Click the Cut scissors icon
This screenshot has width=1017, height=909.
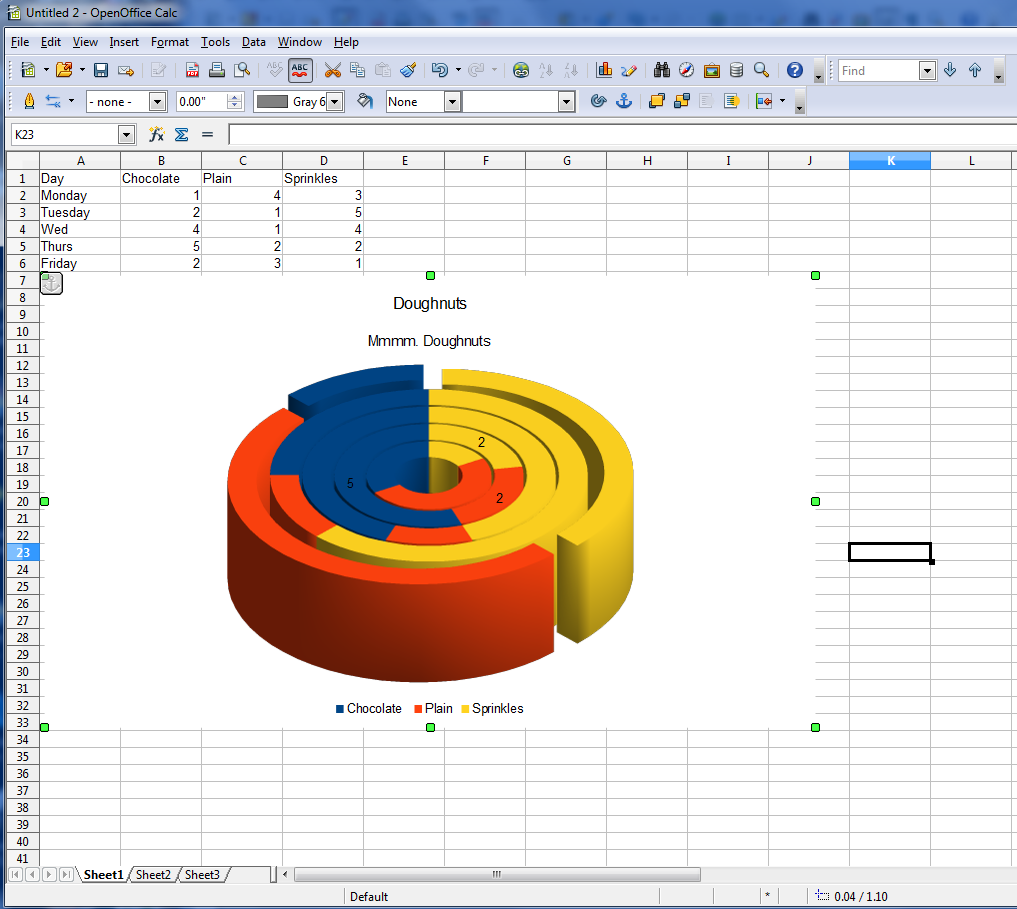pyautogui.click(x=333, y=70)
